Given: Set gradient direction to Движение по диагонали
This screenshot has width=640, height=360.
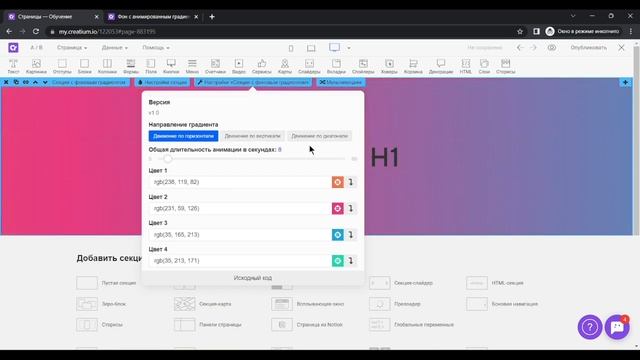Looking at the screenshot, I should (x=320, y=136).
